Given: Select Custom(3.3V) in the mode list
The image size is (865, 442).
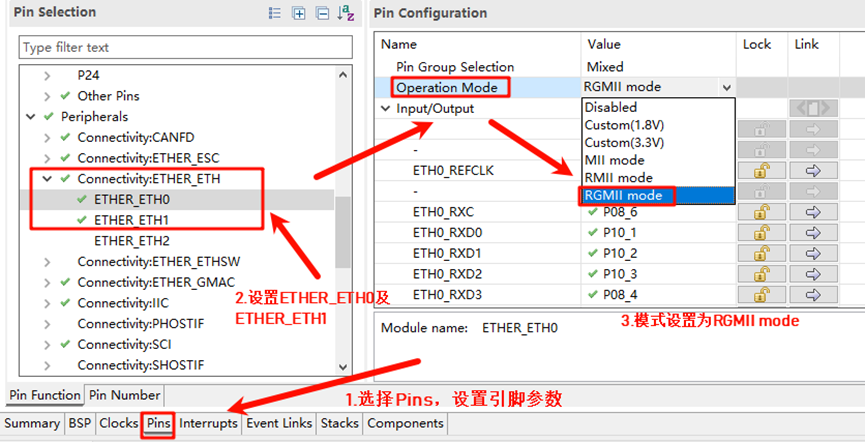Looking at the screenshot, I should [x=626, y=142].
